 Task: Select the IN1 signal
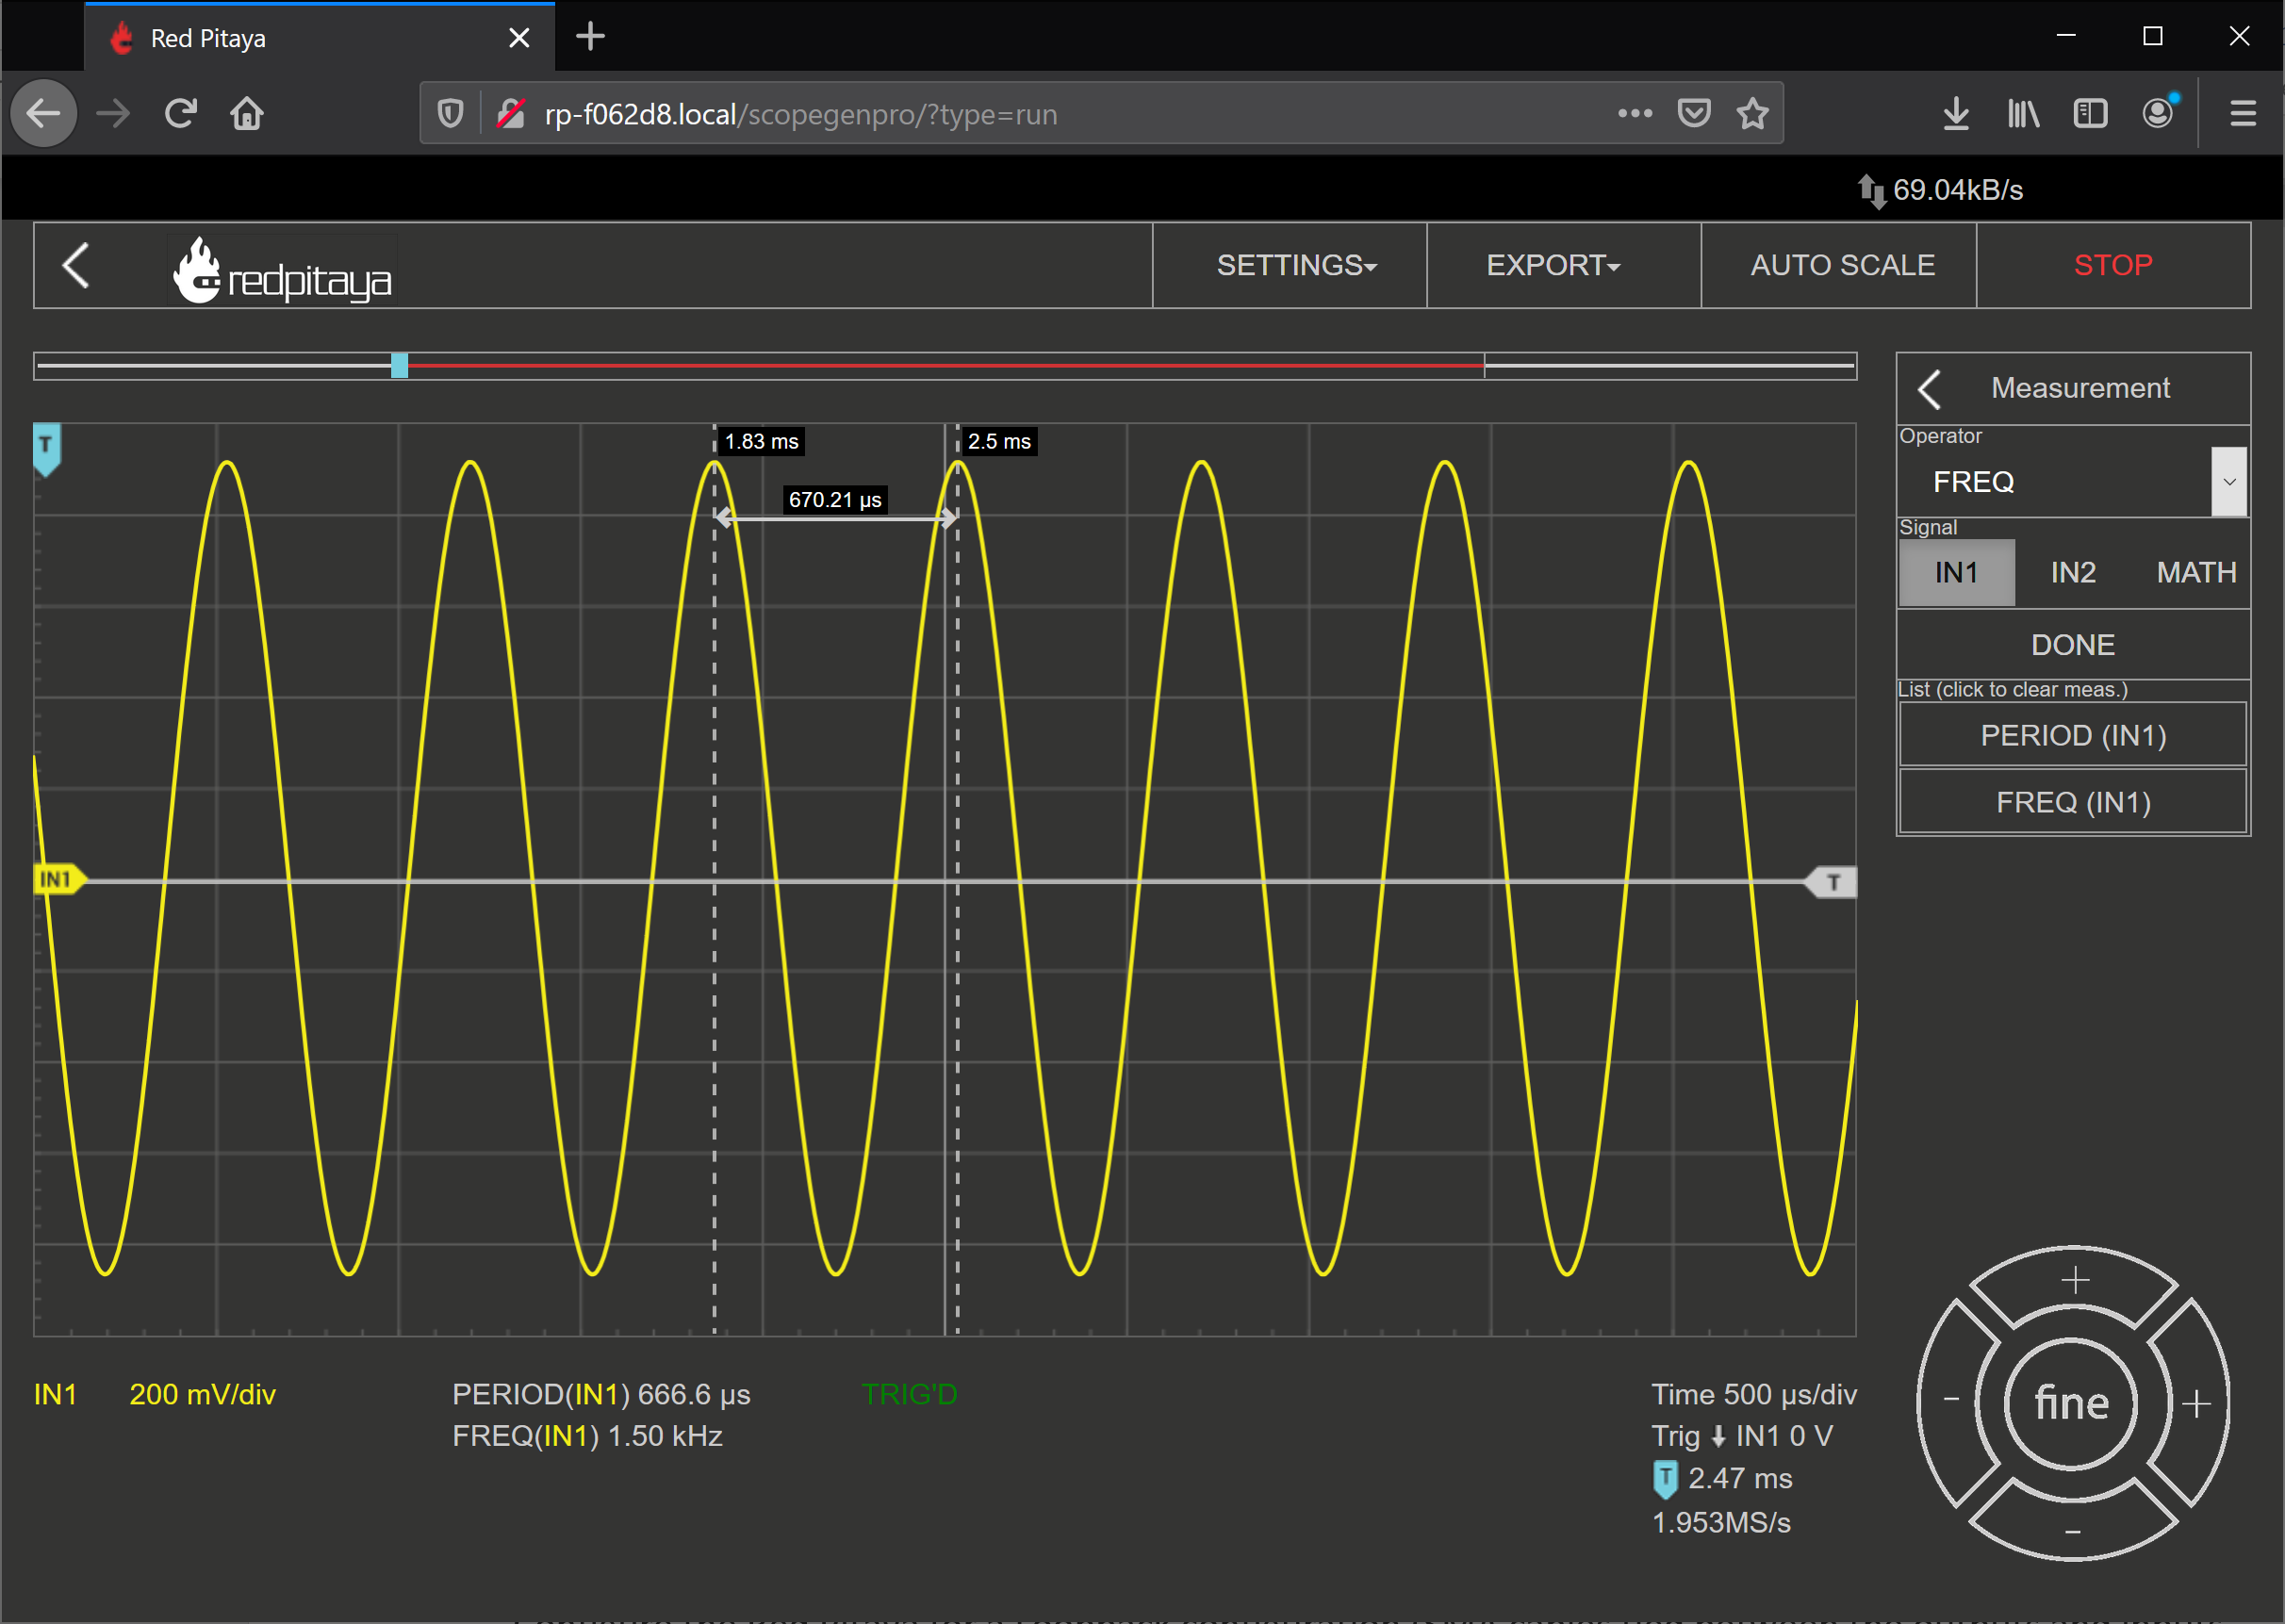point(1956,573)
